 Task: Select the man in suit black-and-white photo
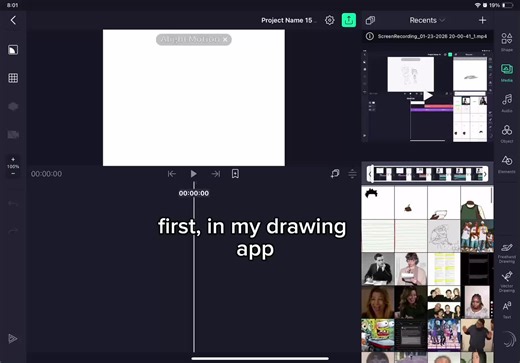[x=378, y=269]
